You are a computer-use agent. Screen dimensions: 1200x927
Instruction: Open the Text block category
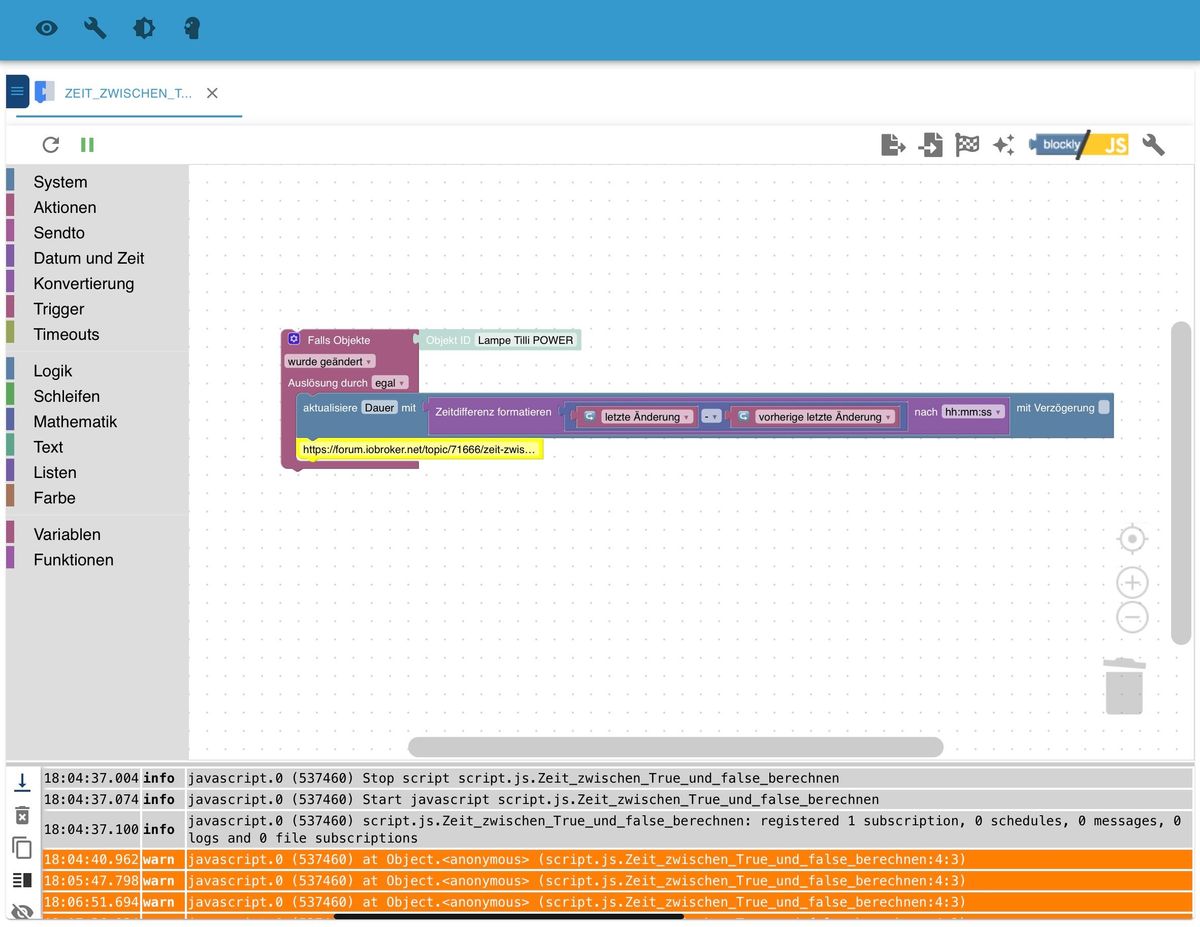pyautogui.click(x=48, y=447)
